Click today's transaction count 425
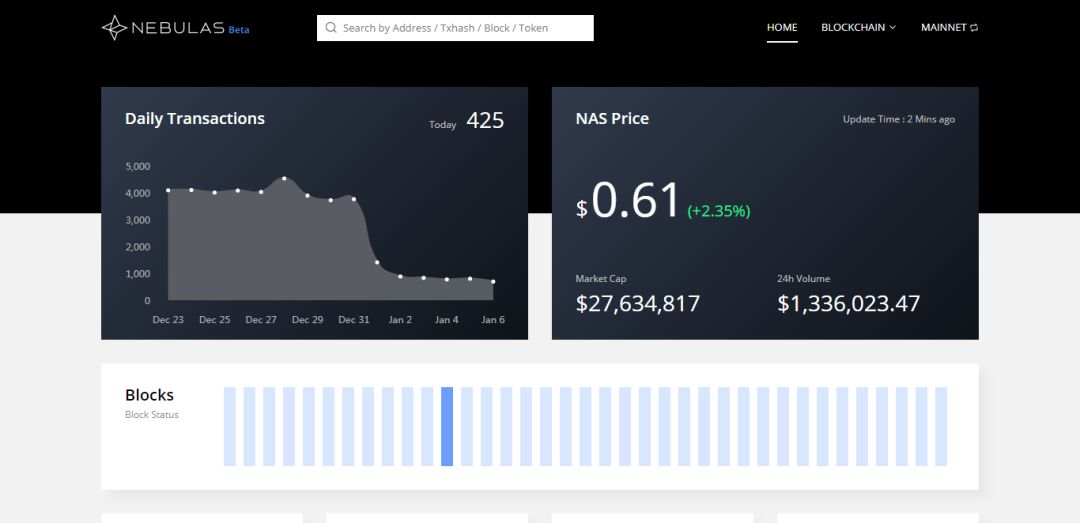 (x=485, y=121)
